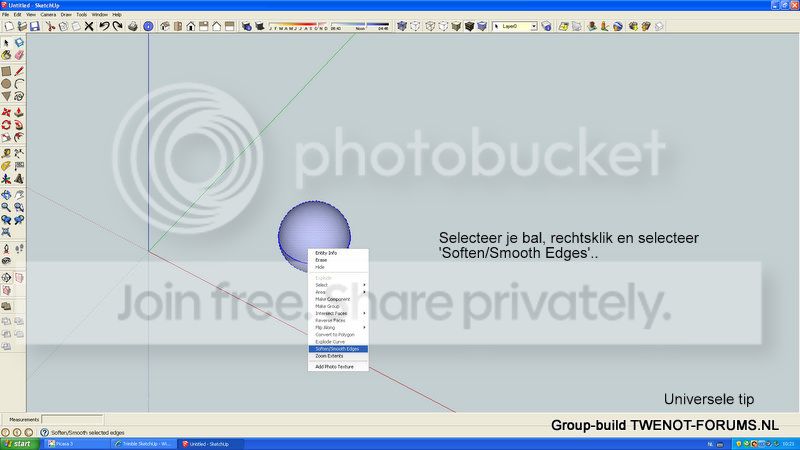Select the Walk footprints tool
The height and width of the screenshot is (450, 800).
click(x=19, y=249)
